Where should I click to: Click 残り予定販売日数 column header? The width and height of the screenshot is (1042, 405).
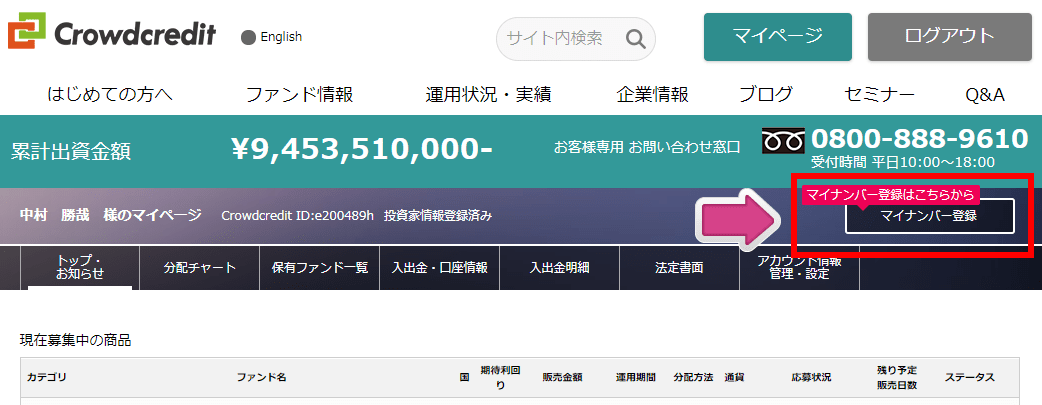[x=896, y=377]
